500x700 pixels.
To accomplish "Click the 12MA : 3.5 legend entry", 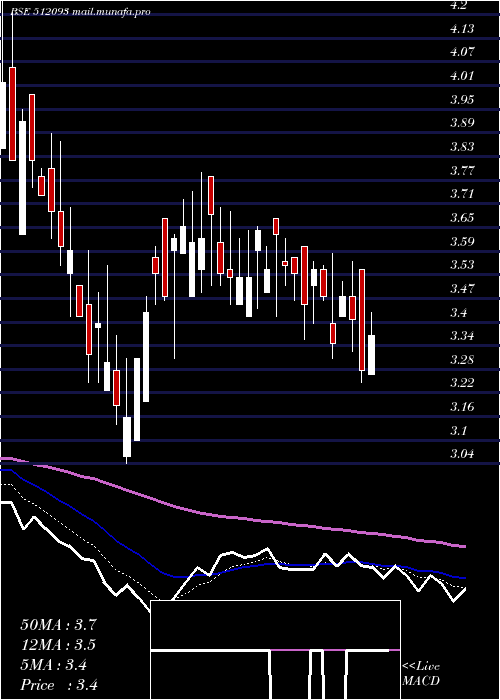I will tap(58, 645).
